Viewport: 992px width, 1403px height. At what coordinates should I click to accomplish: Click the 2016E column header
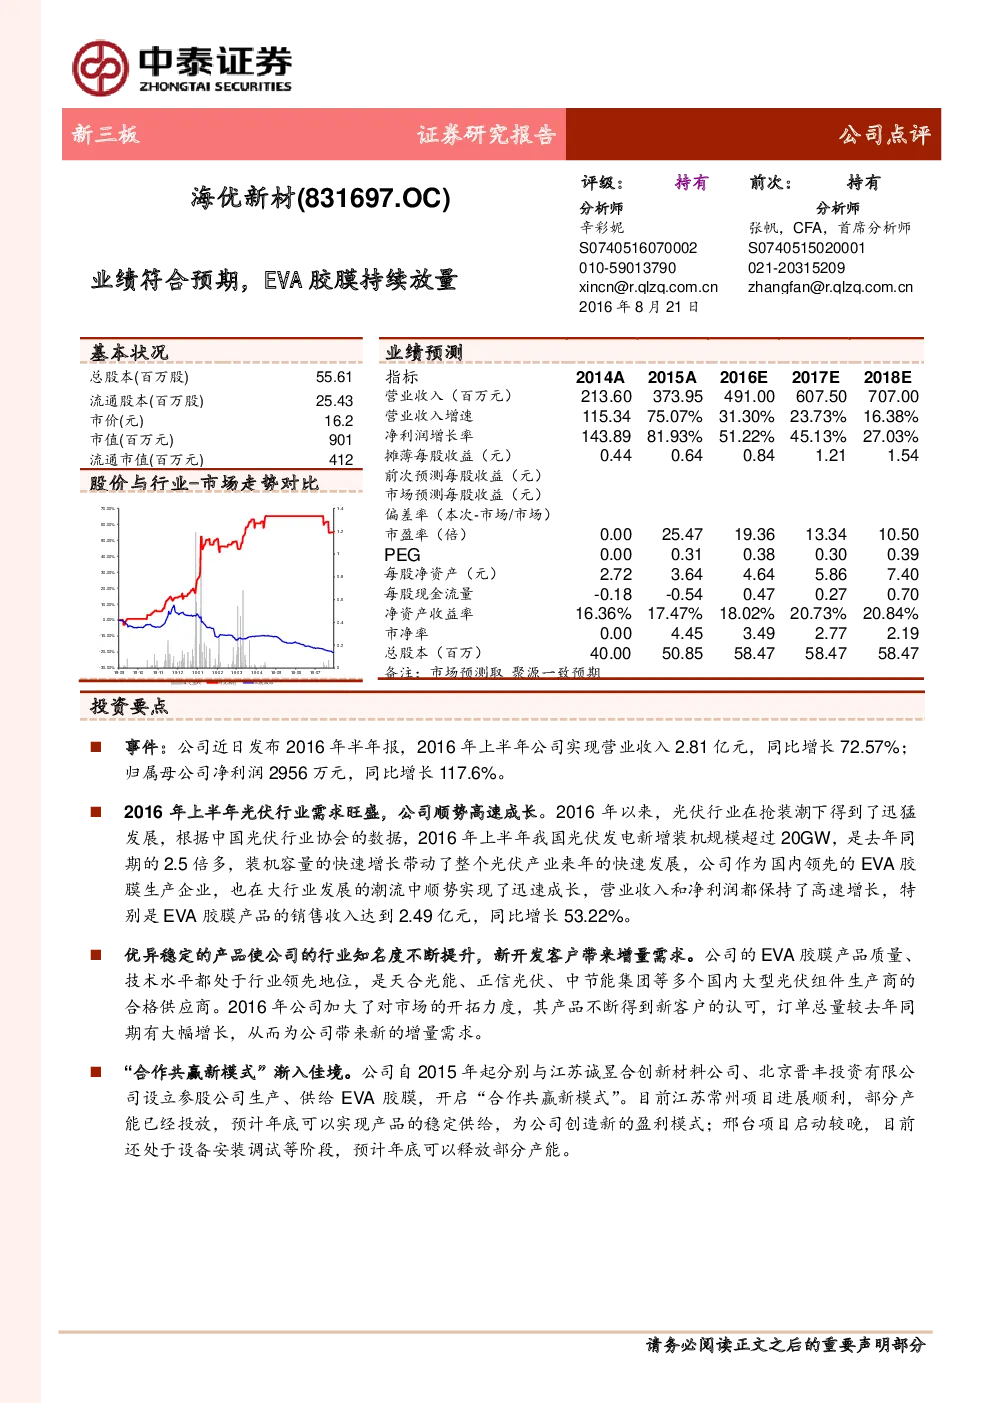click(x=744, y=377)
